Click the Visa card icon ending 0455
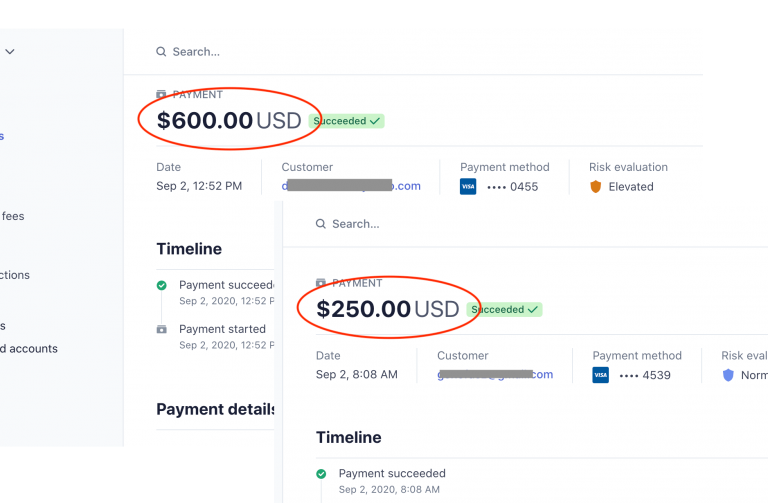 click(x=468, y=186)
